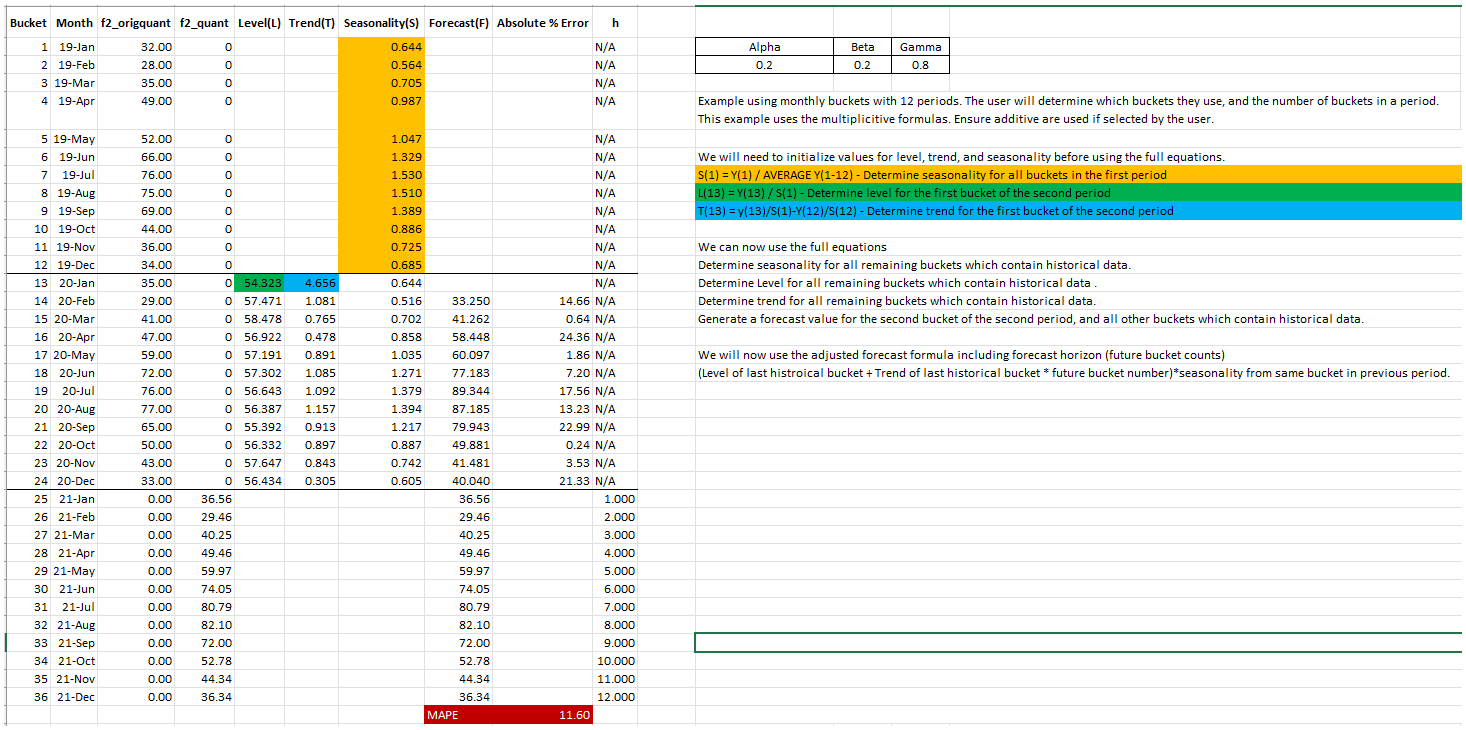
Task: Click bucket number 36 cell
Action: coord(28,697)
